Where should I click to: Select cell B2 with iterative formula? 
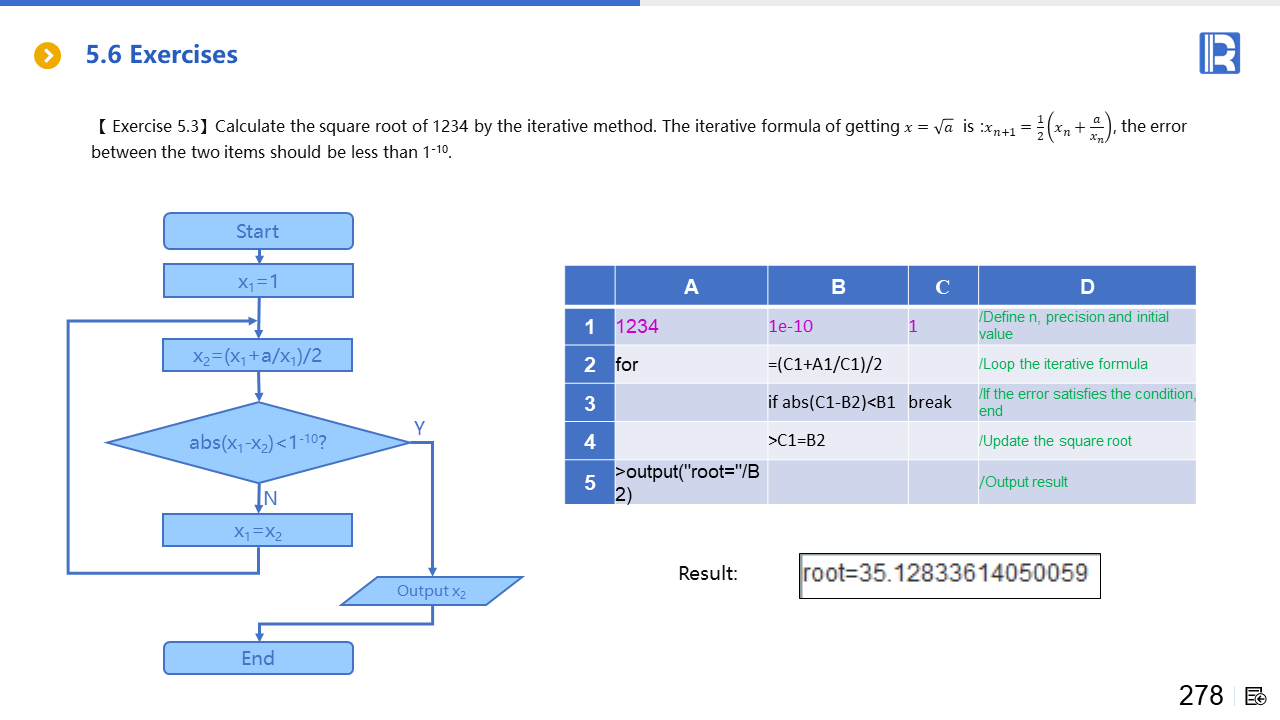point(838,364)
